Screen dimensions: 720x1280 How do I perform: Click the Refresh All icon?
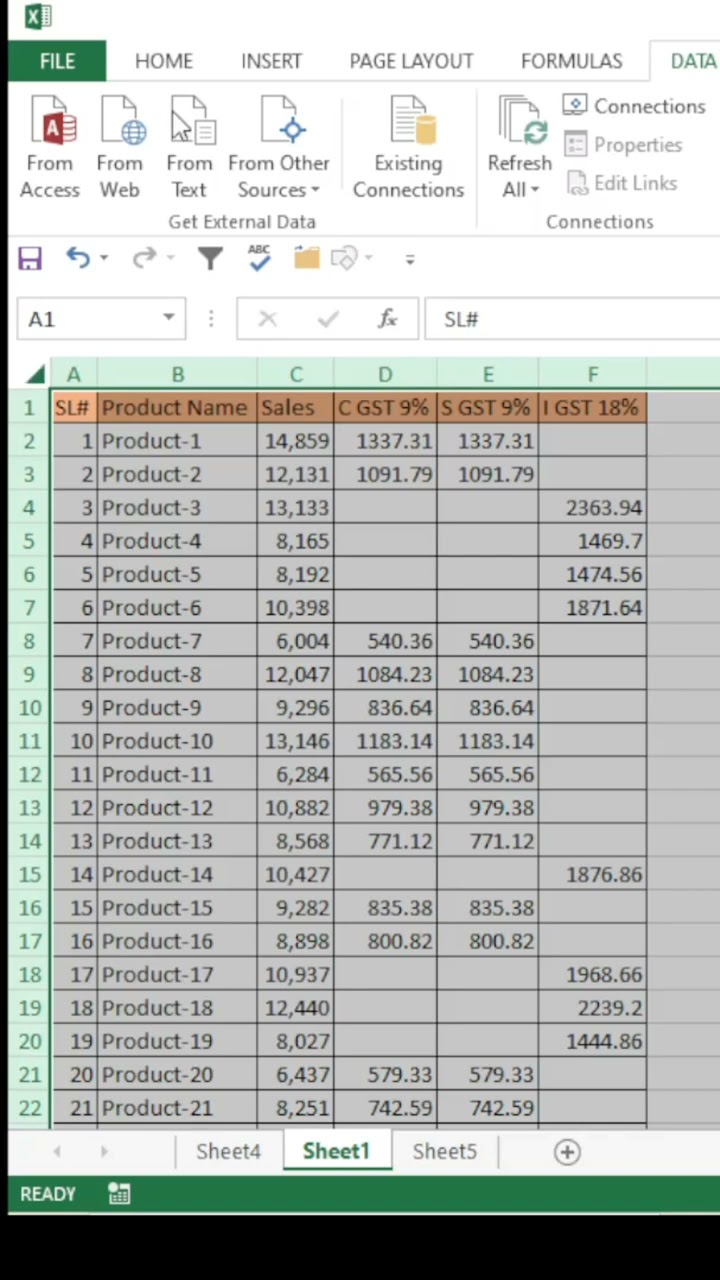coord(521,122)
